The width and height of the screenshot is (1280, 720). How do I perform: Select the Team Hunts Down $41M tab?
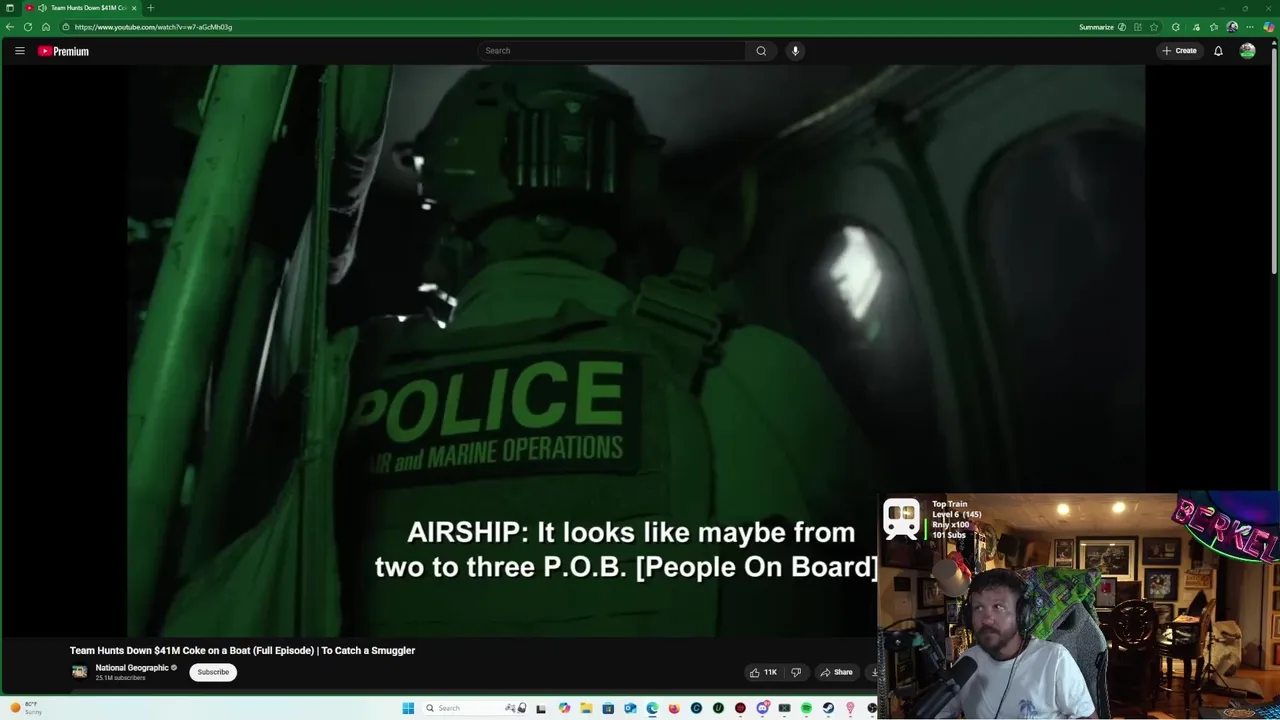[82, 8]
